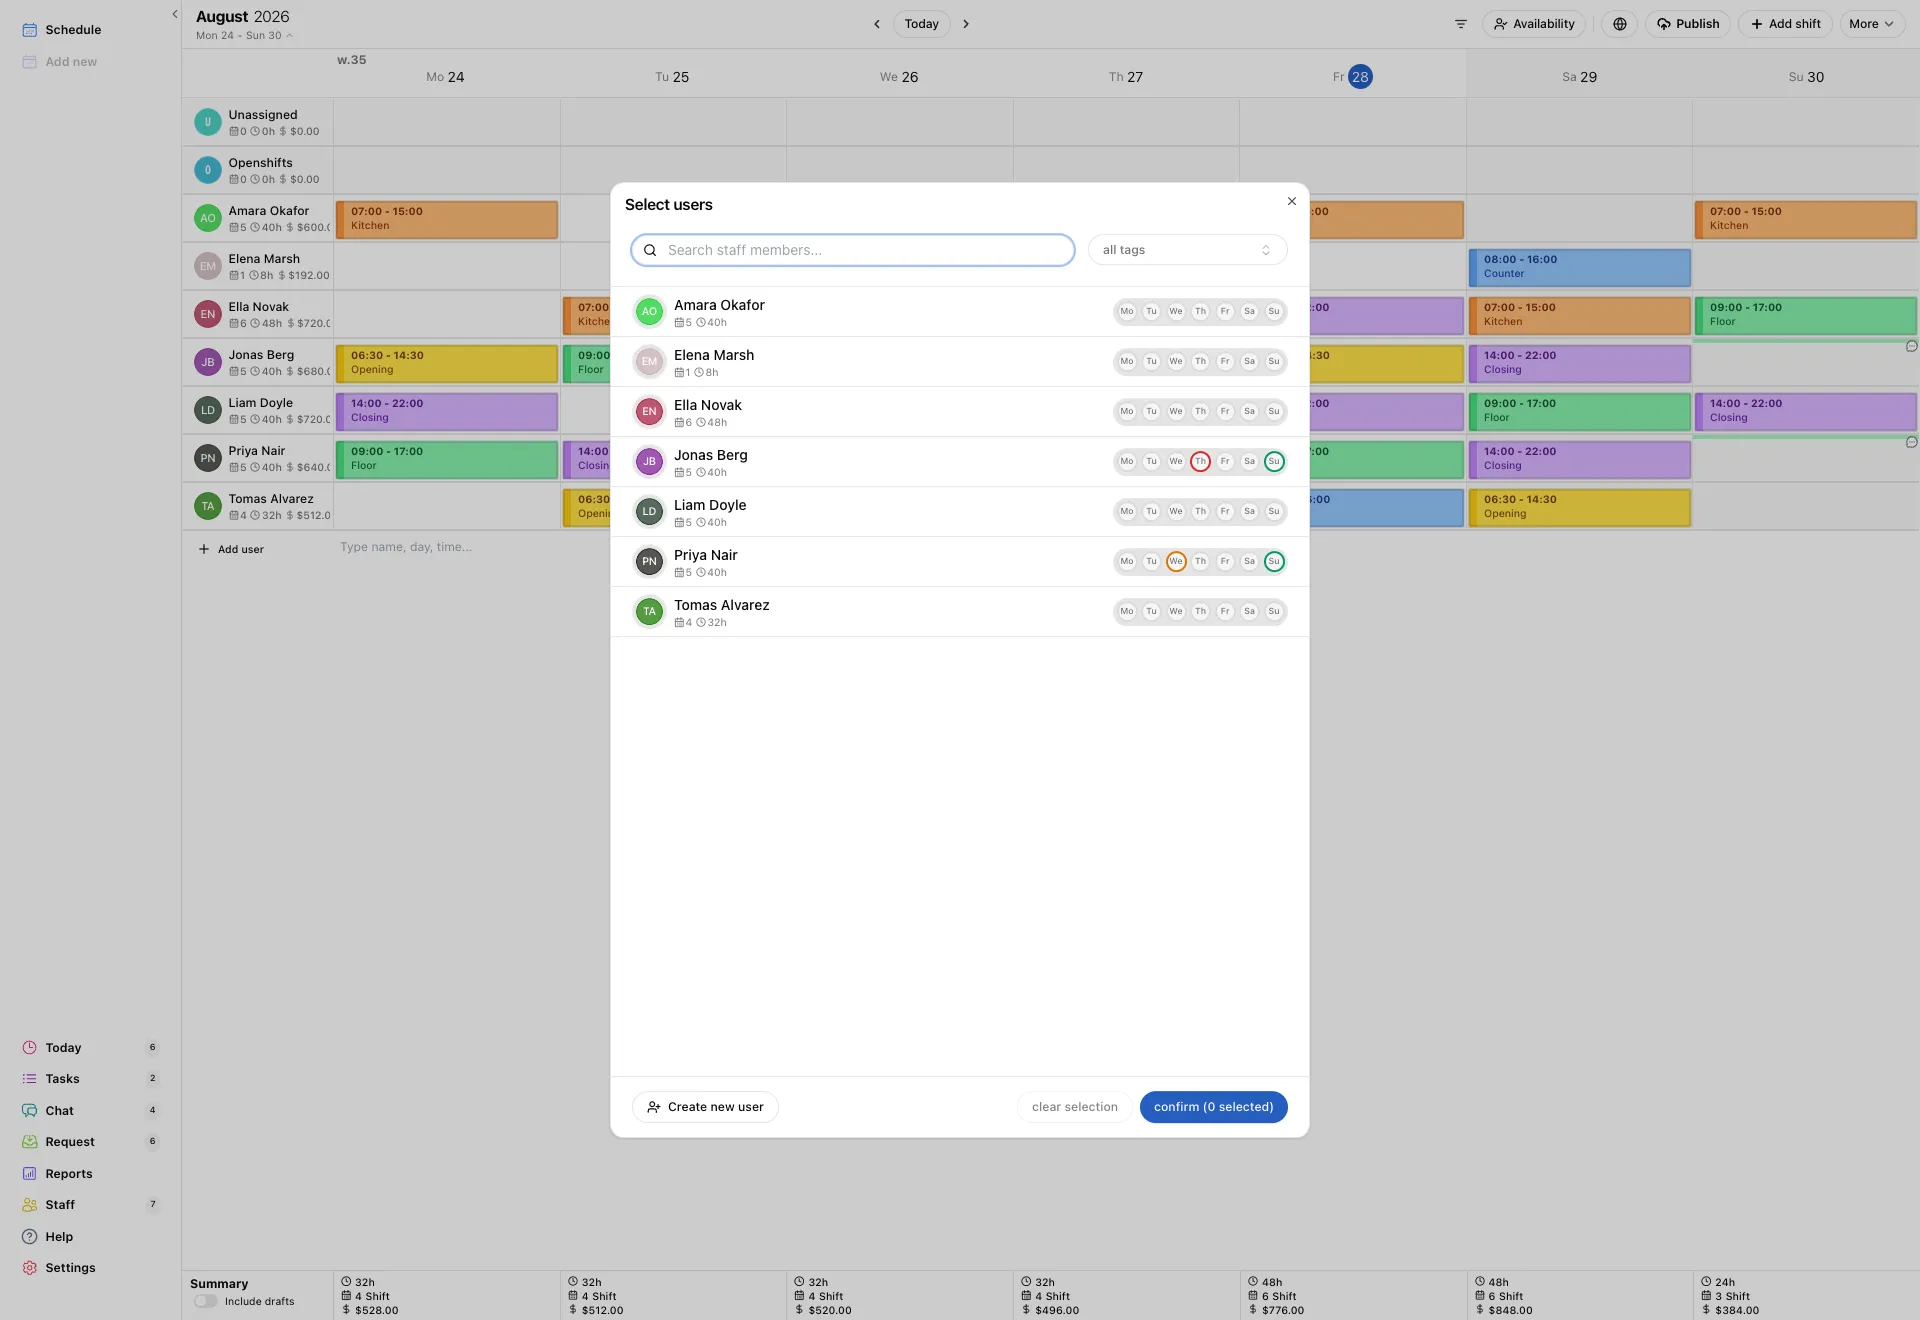
Task: Click Amara Okafor's avatar in dialog
Action: pyautogui.click(x=649, y=312)
